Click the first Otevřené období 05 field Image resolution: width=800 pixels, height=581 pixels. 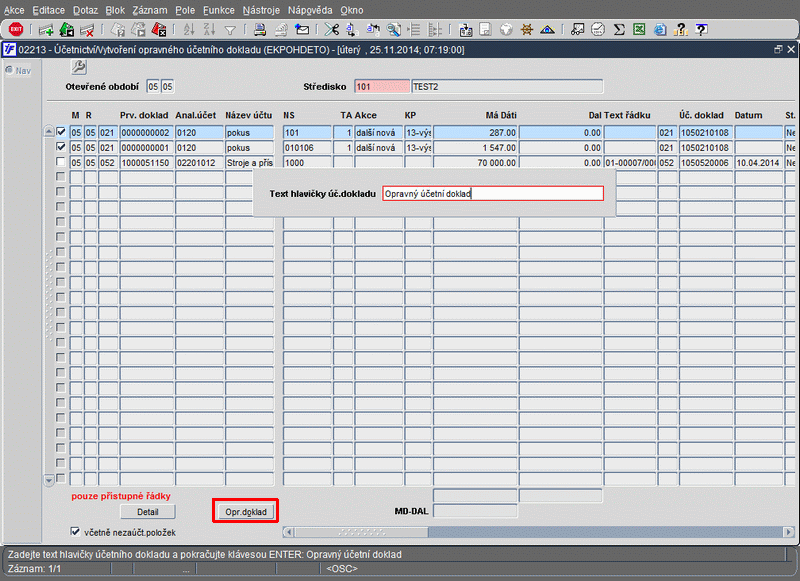pyautogui.click(x=153, y=87)
